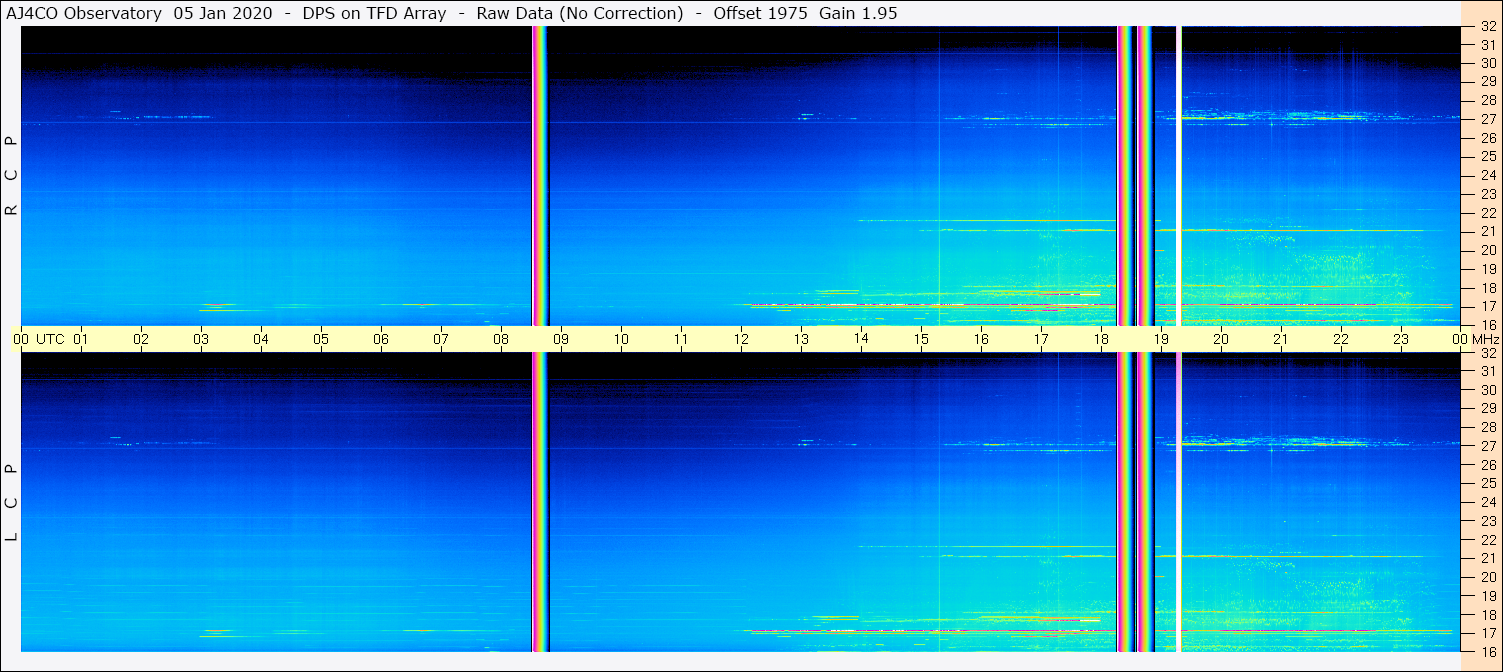
Task: Click the 21 hour mark on time axis
Action: pos(1281,339)
